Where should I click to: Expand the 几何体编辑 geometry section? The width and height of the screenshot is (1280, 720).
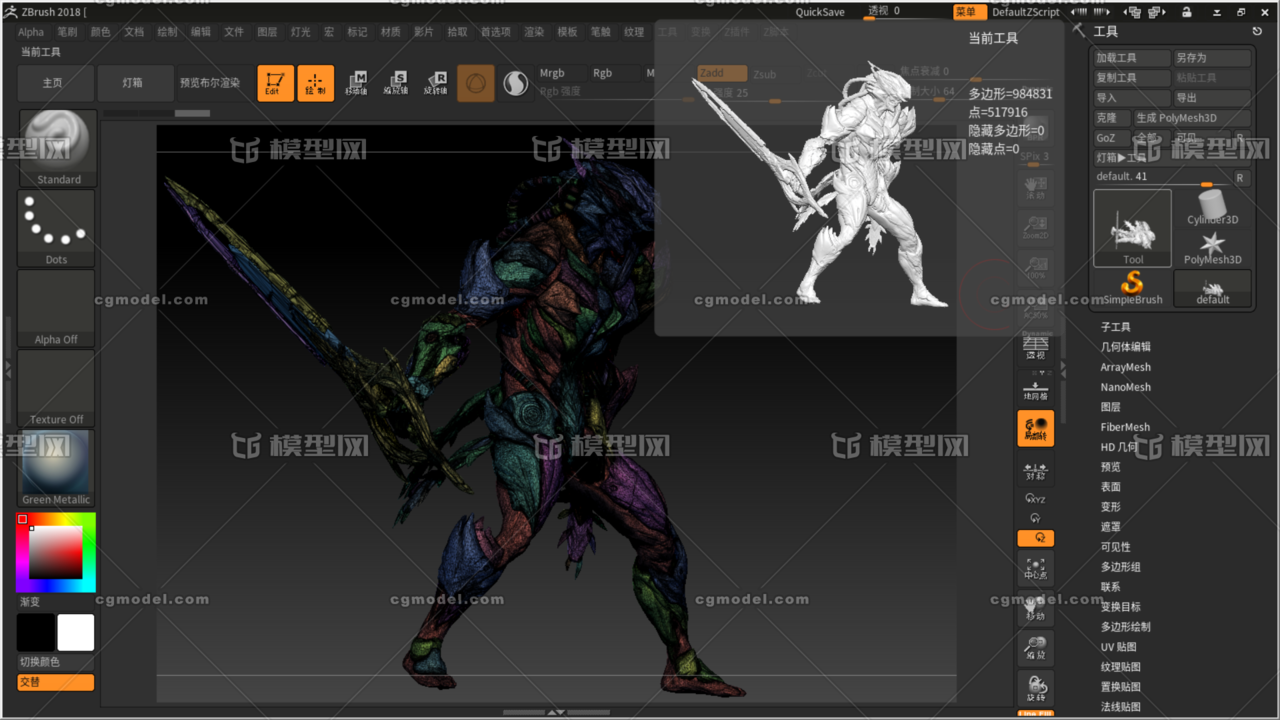coord(1126,347)
